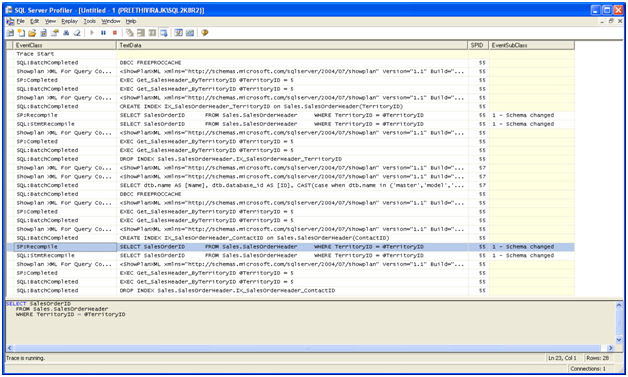Click the New Trace toolbar icon
Image resolution: width=628 pixels, height=377 pixels.
coord(10,33)
